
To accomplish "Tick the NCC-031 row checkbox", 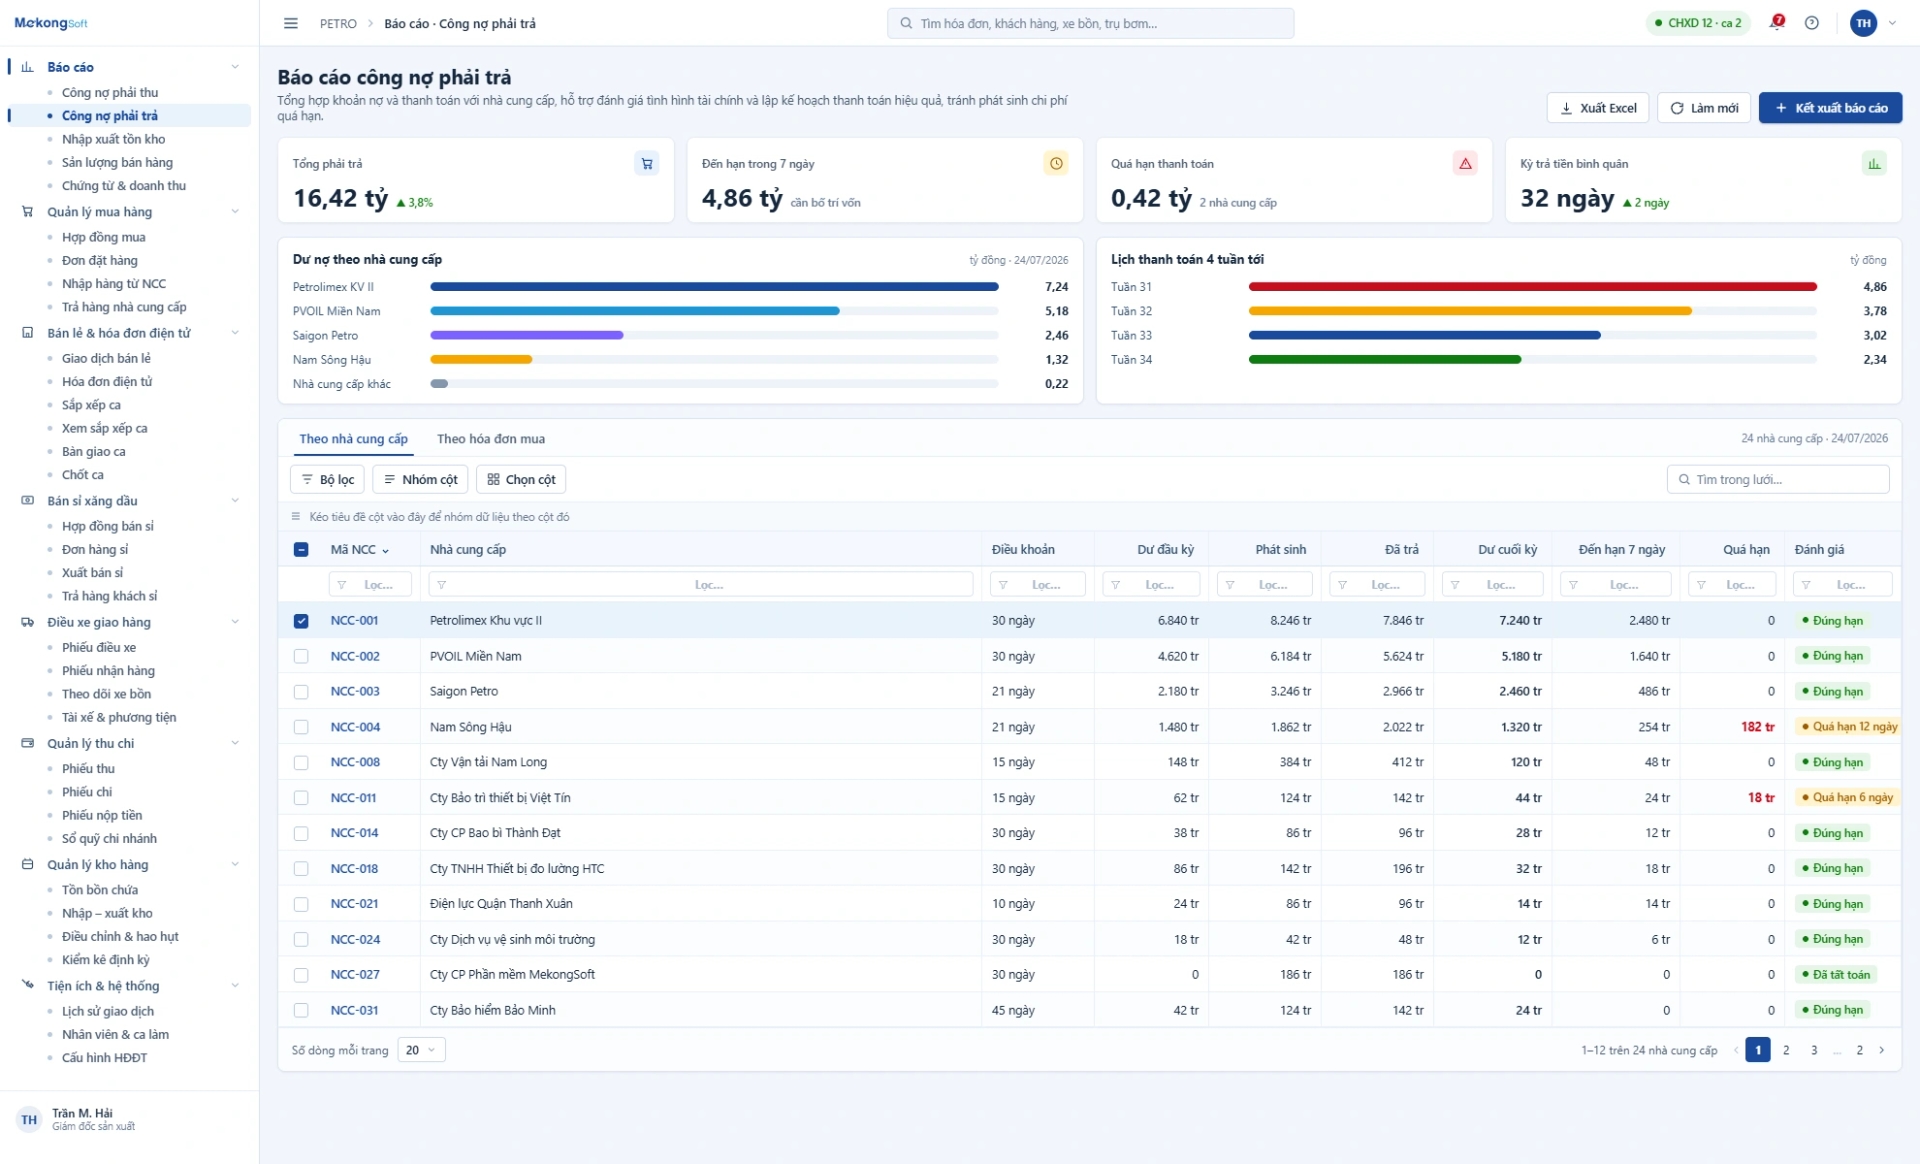I will [301, 1010].
